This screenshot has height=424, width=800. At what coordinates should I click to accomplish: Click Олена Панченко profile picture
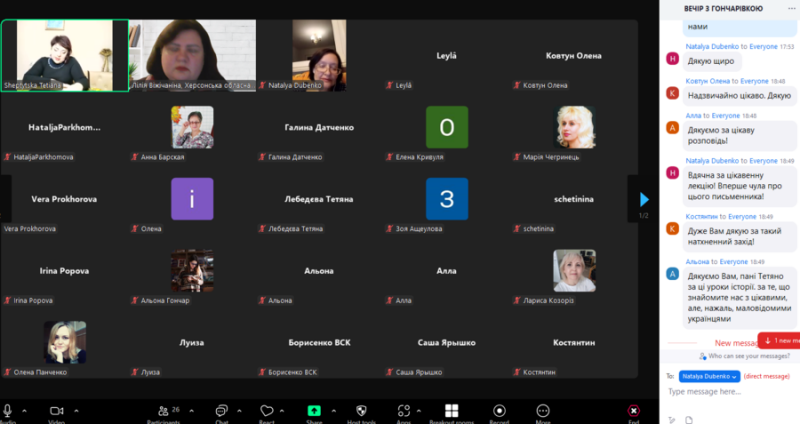click(x=64, y=342)
